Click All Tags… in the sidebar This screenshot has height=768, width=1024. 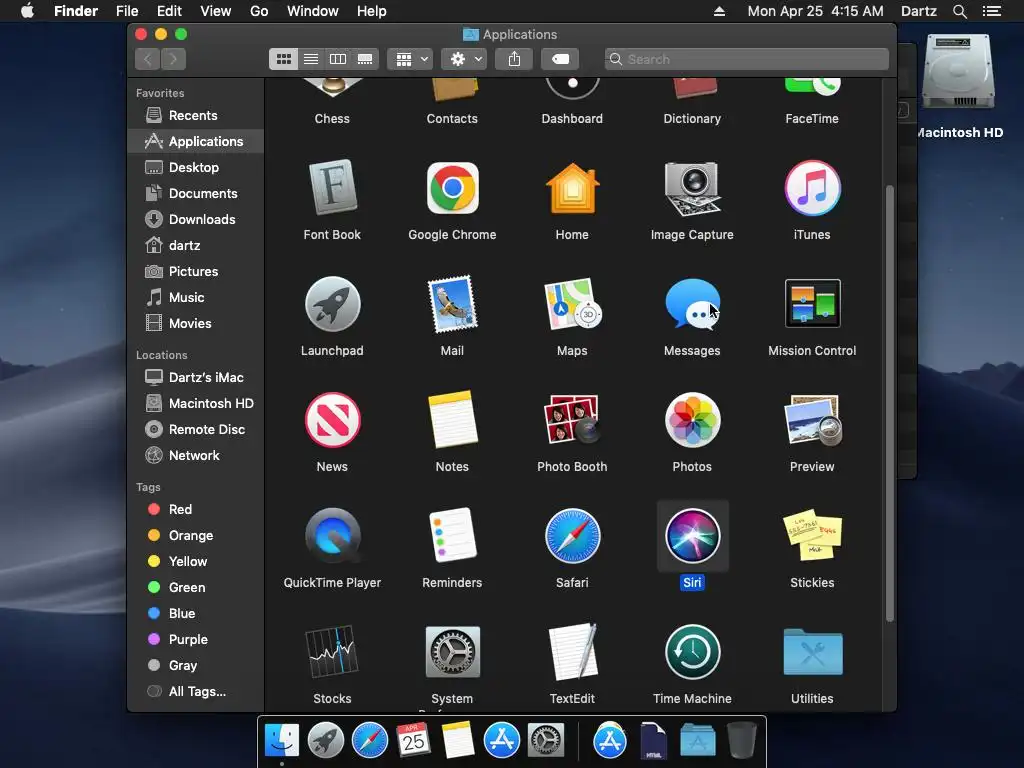(x=196, y=692)
